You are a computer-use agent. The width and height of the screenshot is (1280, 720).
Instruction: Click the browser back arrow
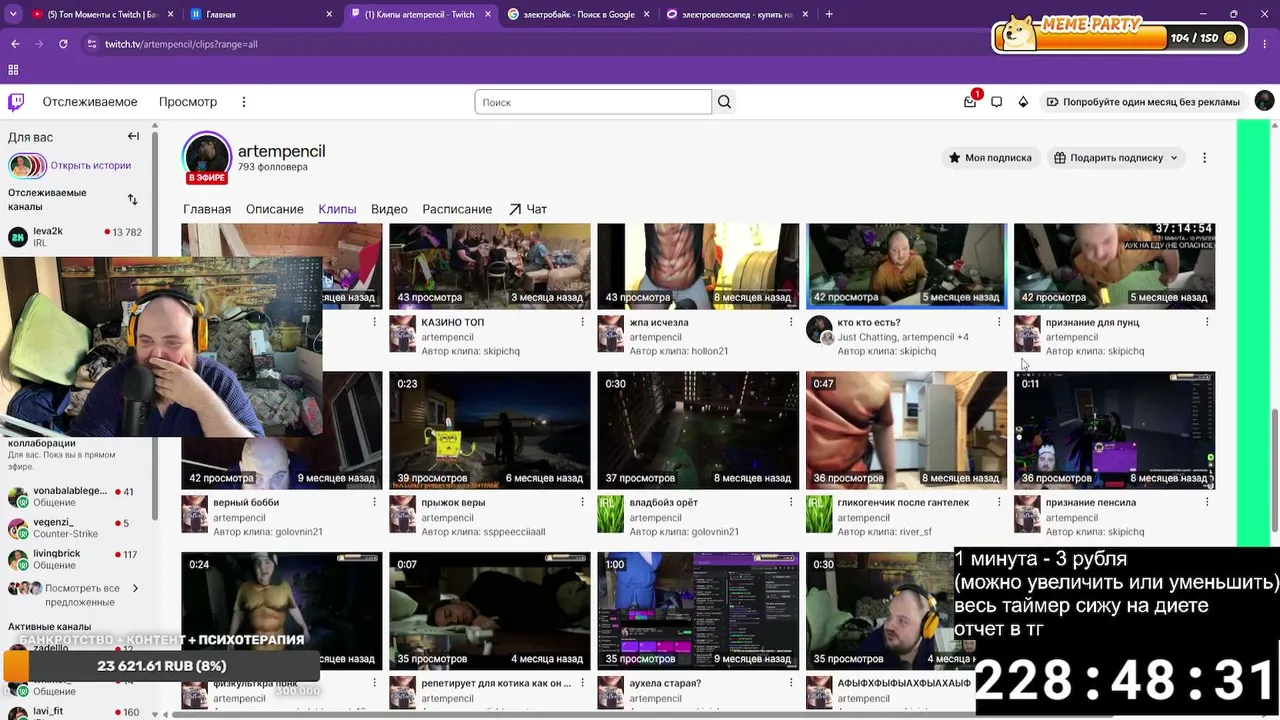pyautogui.click(x=15, y=44)
